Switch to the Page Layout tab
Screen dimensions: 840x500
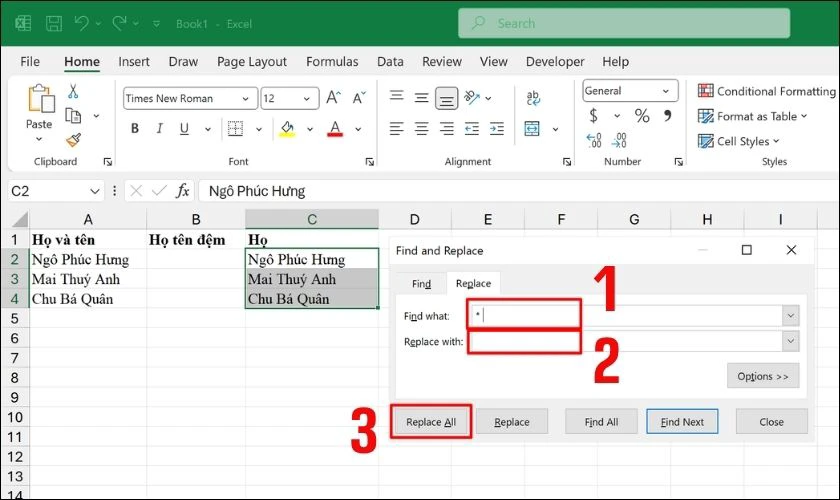click(x=252, y=62)
